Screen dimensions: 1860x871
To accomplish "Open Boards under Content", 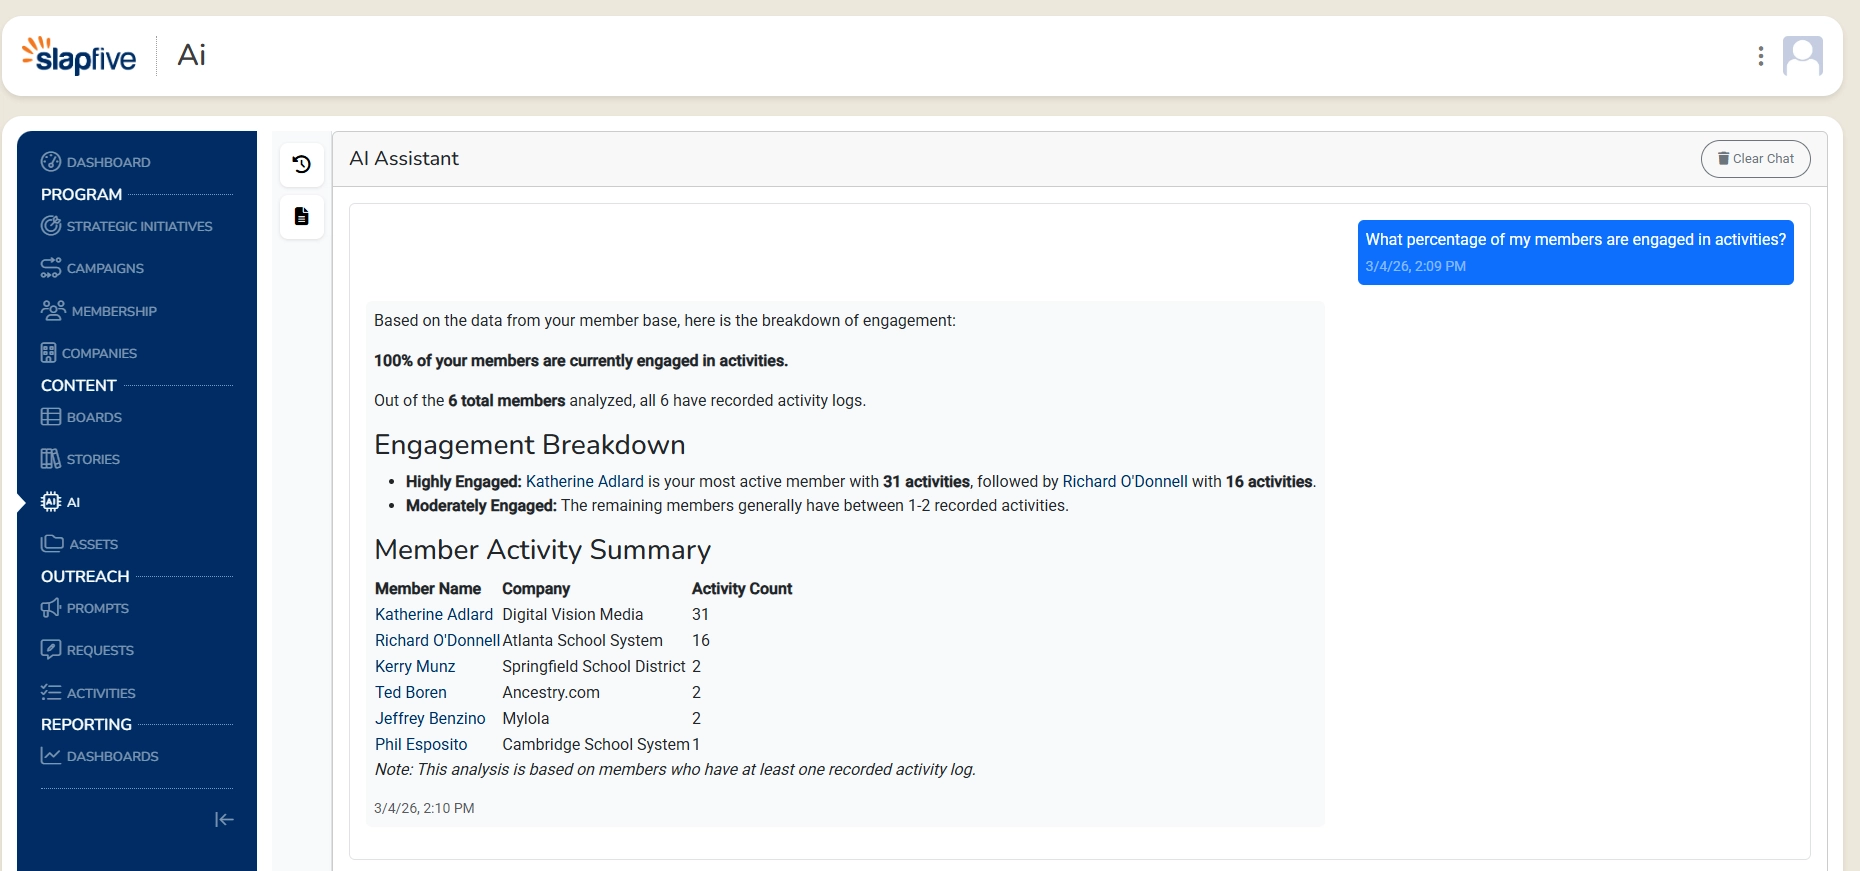I will point(81,417).
